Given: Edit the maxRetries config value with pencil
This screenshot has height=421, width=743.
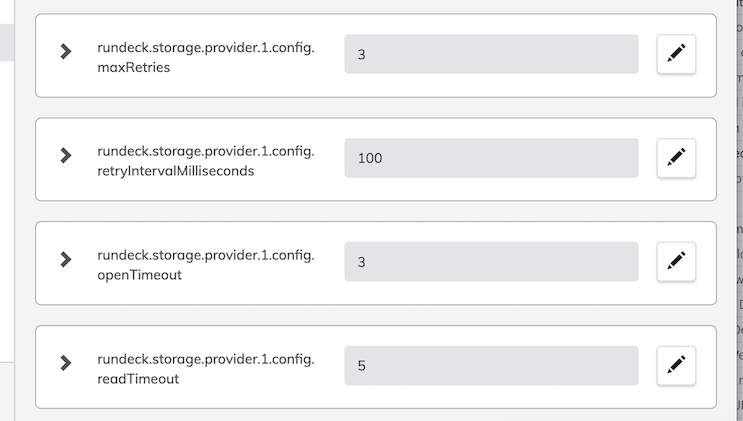Looking at the screenshot, I should pos(676,54).
